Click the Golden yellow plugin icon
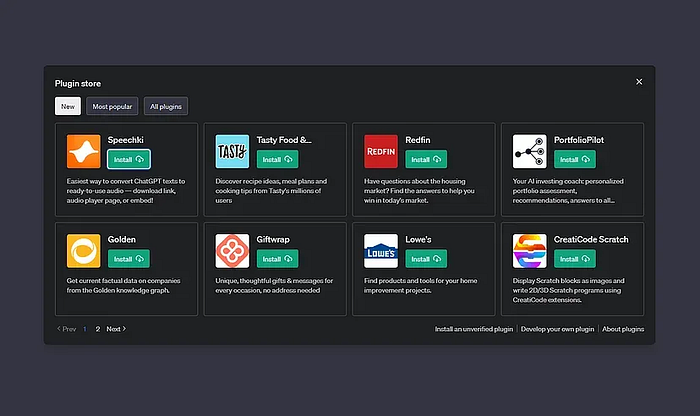Image resolution: width=700 pixels, height=416 pixels. [83, 251]
